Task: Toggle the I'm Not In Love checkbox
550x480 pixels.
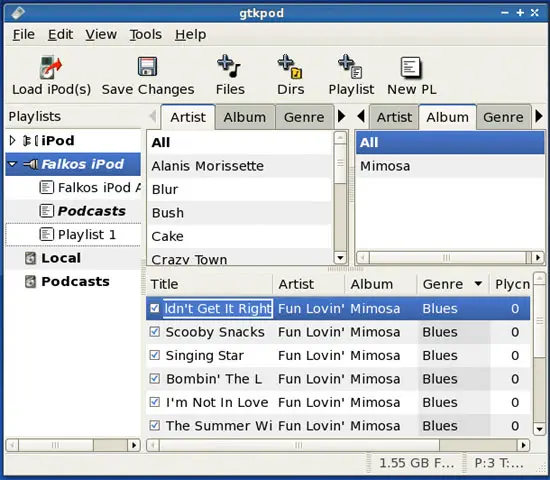Action: tap(155, 402)
